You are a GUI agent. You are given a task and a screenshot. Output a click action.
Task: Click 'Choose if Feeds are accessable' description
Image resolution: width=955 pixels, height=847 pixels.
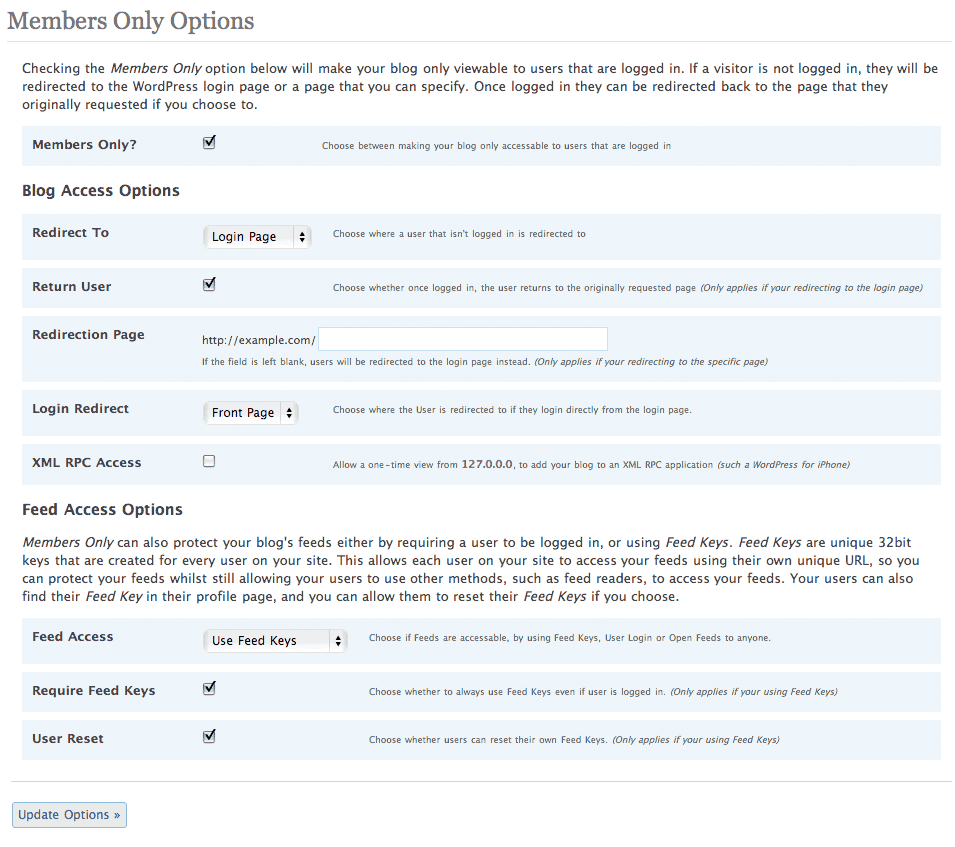(570, 638)
